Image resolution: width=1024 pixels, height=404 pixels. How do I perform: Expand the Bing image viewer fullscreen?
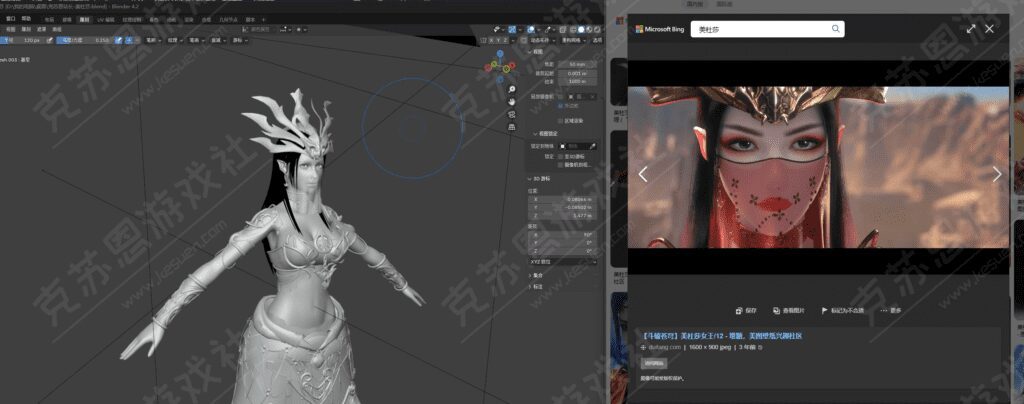click(x=970, y=29)
